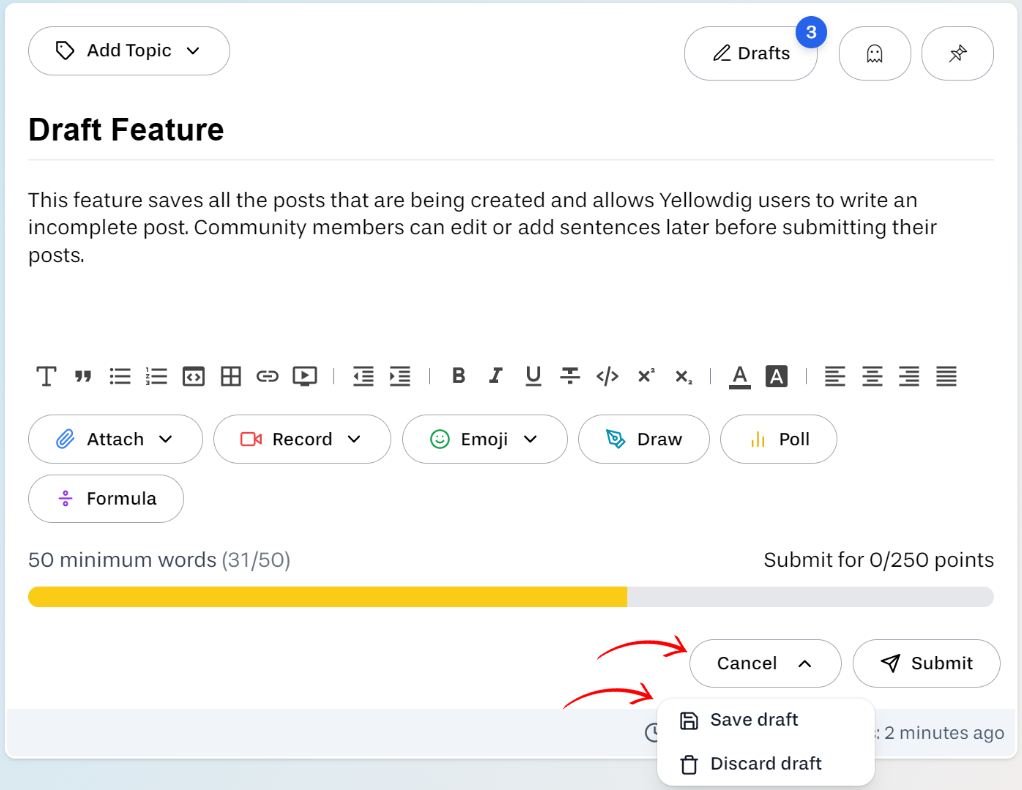This screenshot has height=790, width=1022.
Task: Toggle bold formatting
Action: coord(459,376)
